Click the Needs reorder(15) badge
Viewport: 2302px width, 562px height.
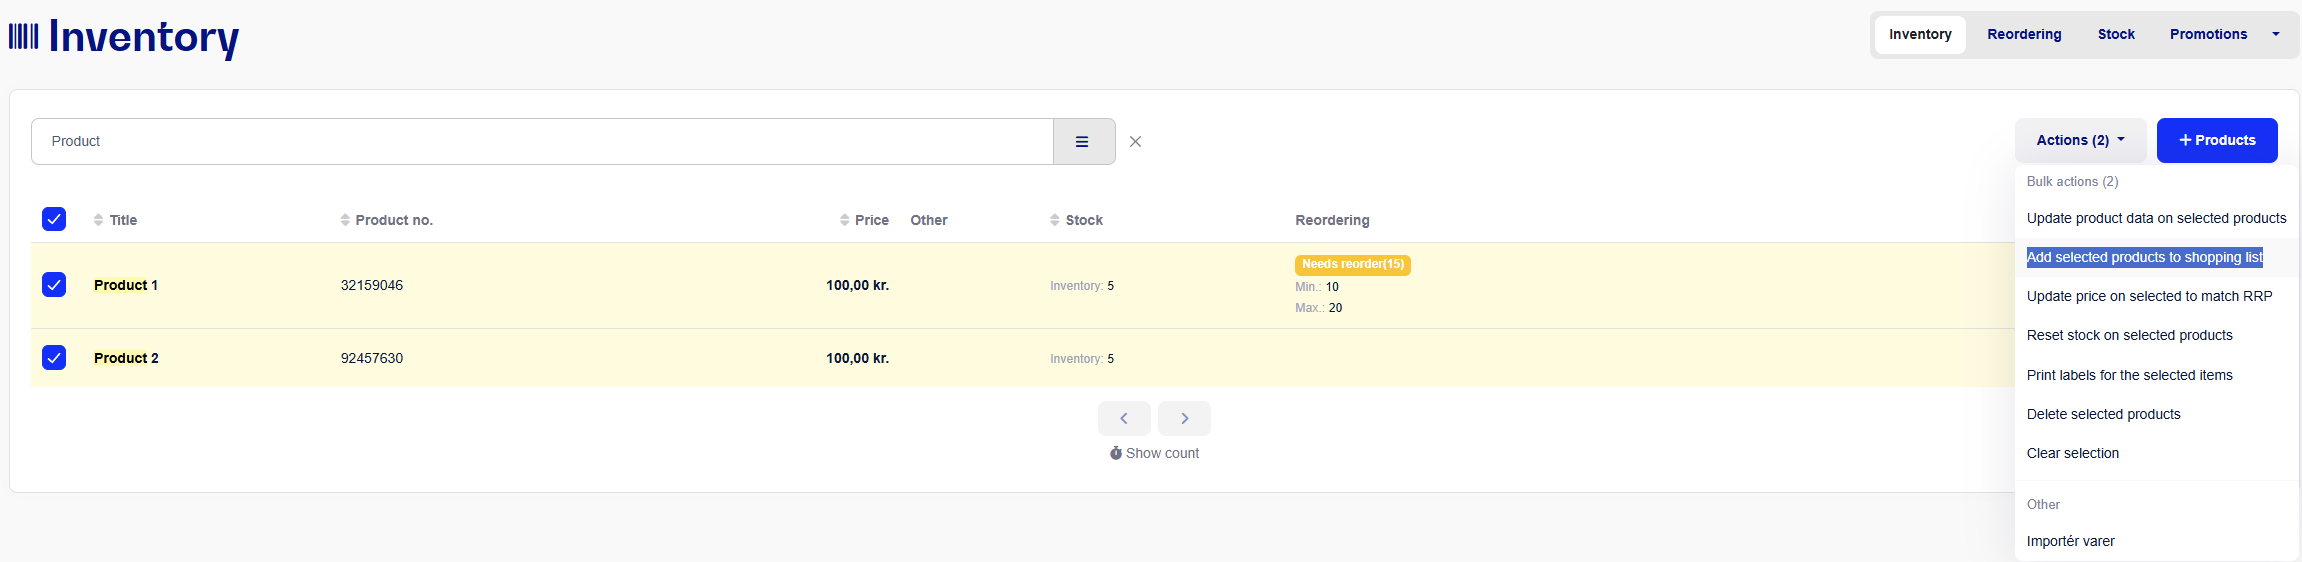coord(1353,264)
